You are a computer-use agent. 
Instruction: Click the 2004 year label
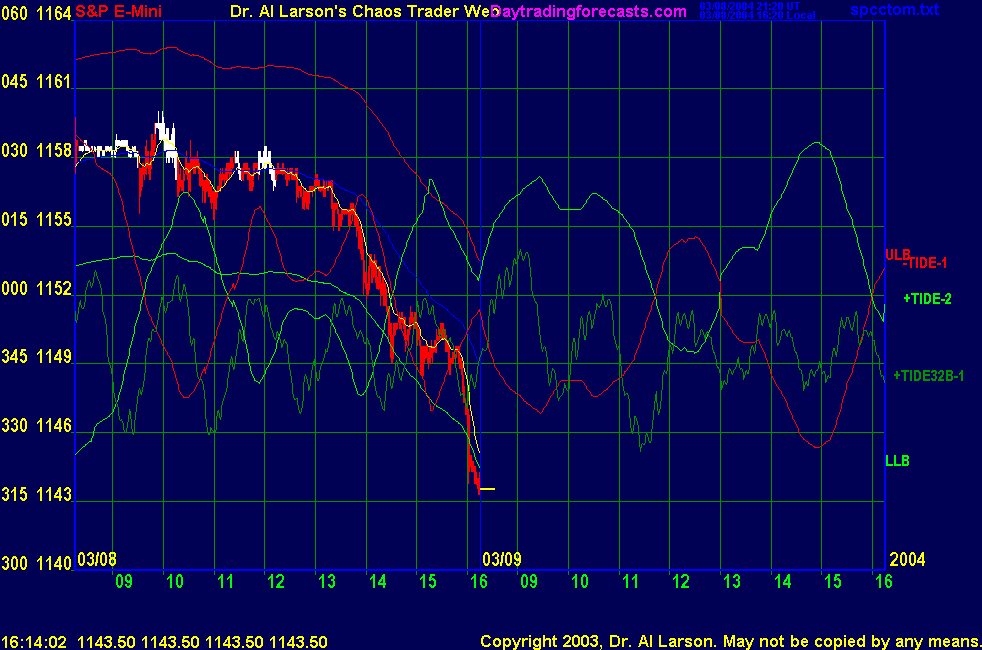tap(906, 558)
